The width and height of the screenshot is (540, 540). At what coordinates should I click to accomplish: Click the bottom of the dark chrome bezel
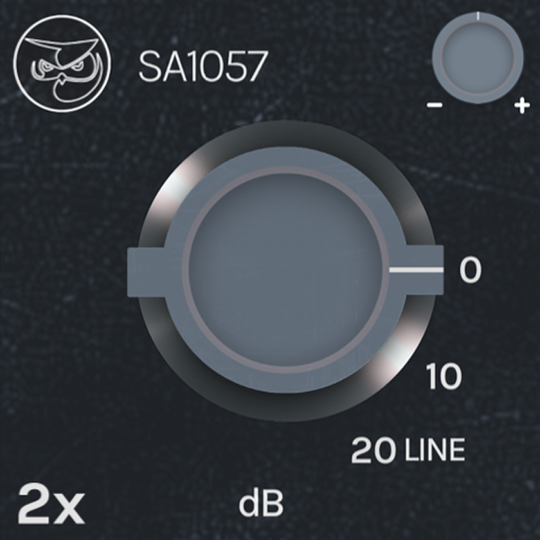[x=285, y=406]
